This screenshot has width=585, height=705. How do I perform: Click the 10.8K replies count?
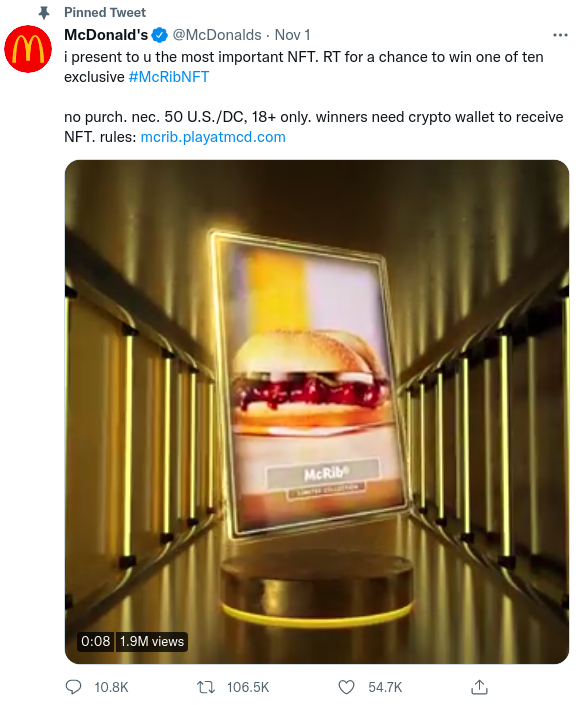(x=111, y=687)
